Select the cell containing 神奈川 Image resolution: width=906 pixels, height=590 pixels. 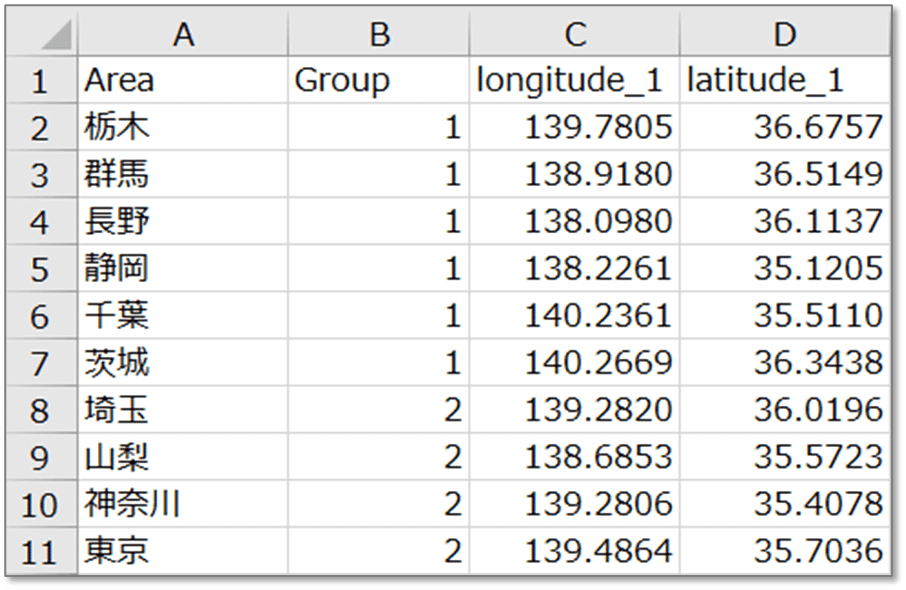[x=182, y=504]
